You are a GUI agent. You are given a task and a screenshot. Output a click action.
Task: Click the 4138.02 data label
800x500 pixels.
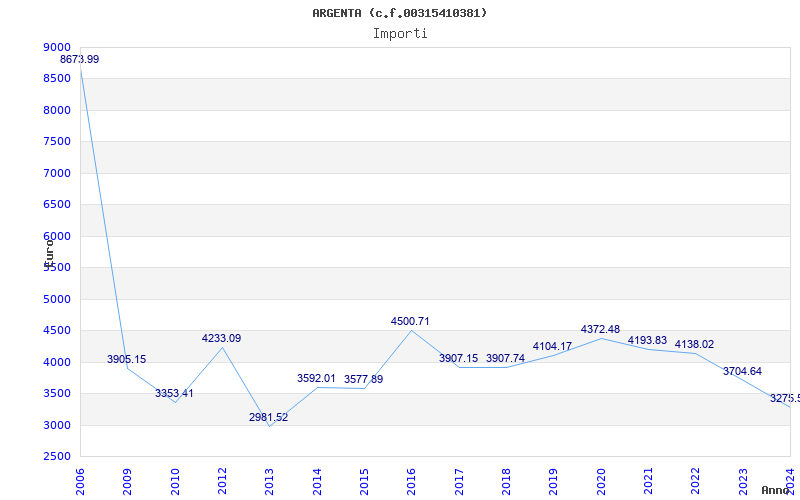694,344
